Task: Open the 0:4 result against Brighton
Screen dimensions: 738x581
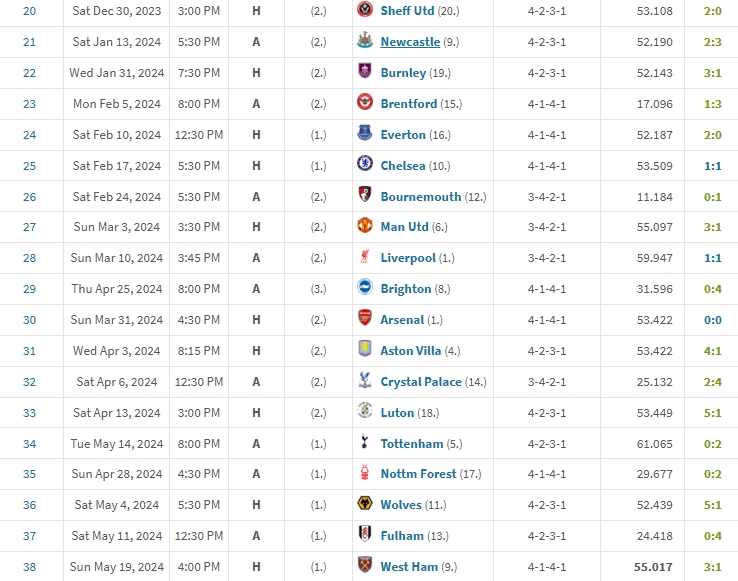Action: point(711,289)
